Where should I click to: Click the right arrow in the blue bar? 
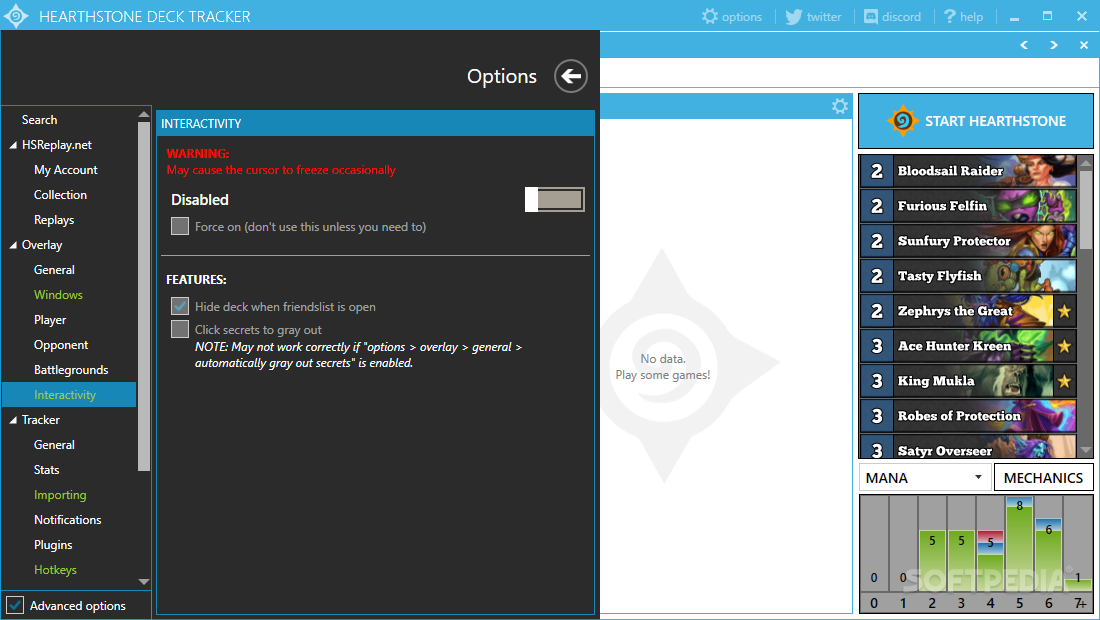pyautogui.click(x=1054, y=45)
